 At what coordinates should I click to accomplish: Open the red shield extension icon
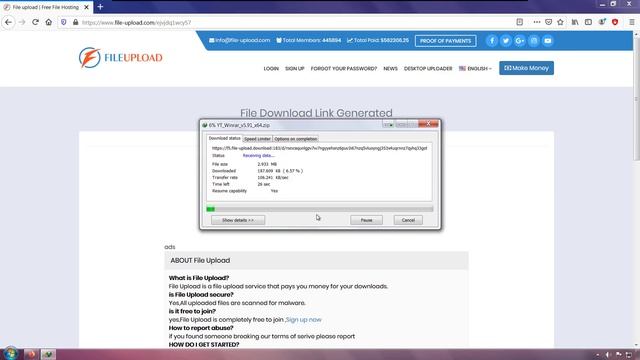pos(615,22)
